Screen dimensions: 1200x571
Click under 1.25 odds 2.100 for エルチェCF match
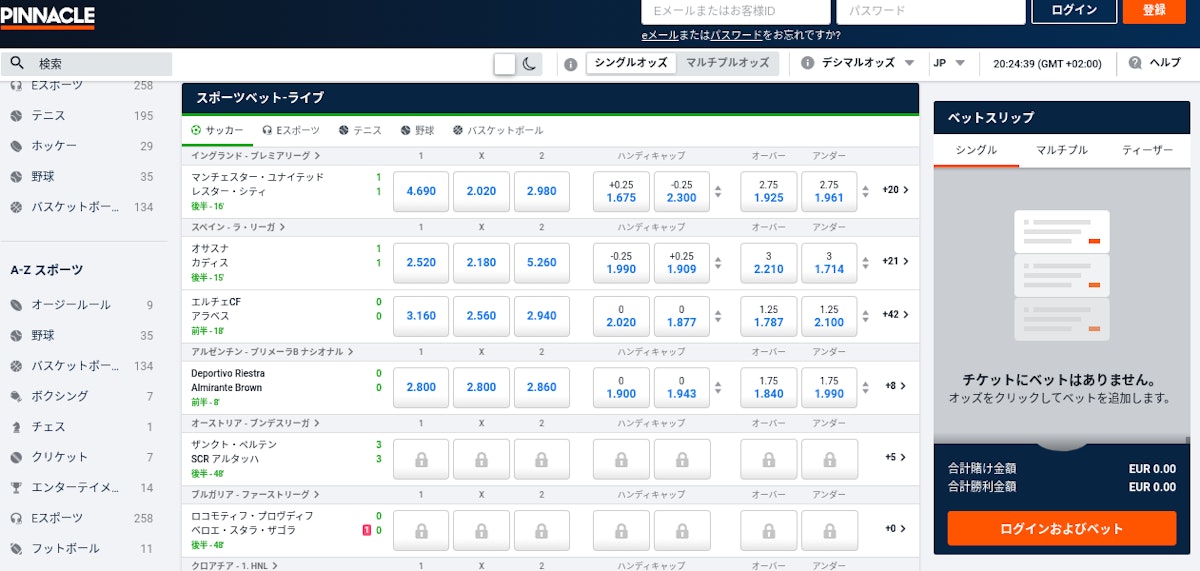point(829,315)
